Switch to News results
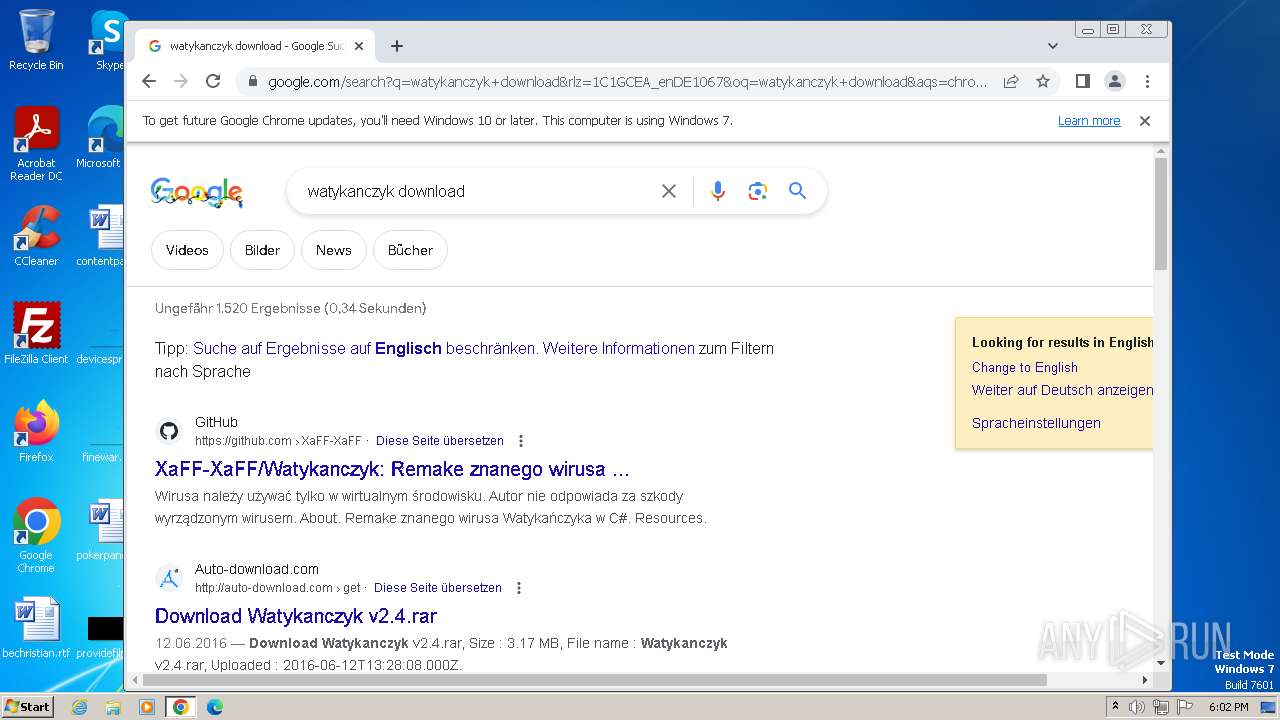Image resolution: width=1280 pixels, height=720 pixels. 333,250
